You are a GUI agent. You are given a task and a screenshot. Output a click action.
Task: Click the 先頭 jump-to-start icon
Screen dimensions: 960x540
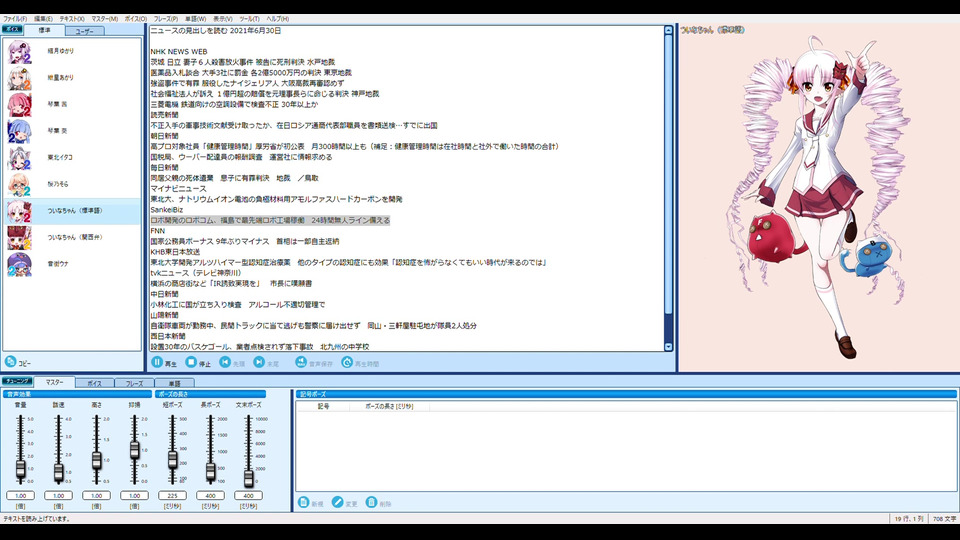225,362
